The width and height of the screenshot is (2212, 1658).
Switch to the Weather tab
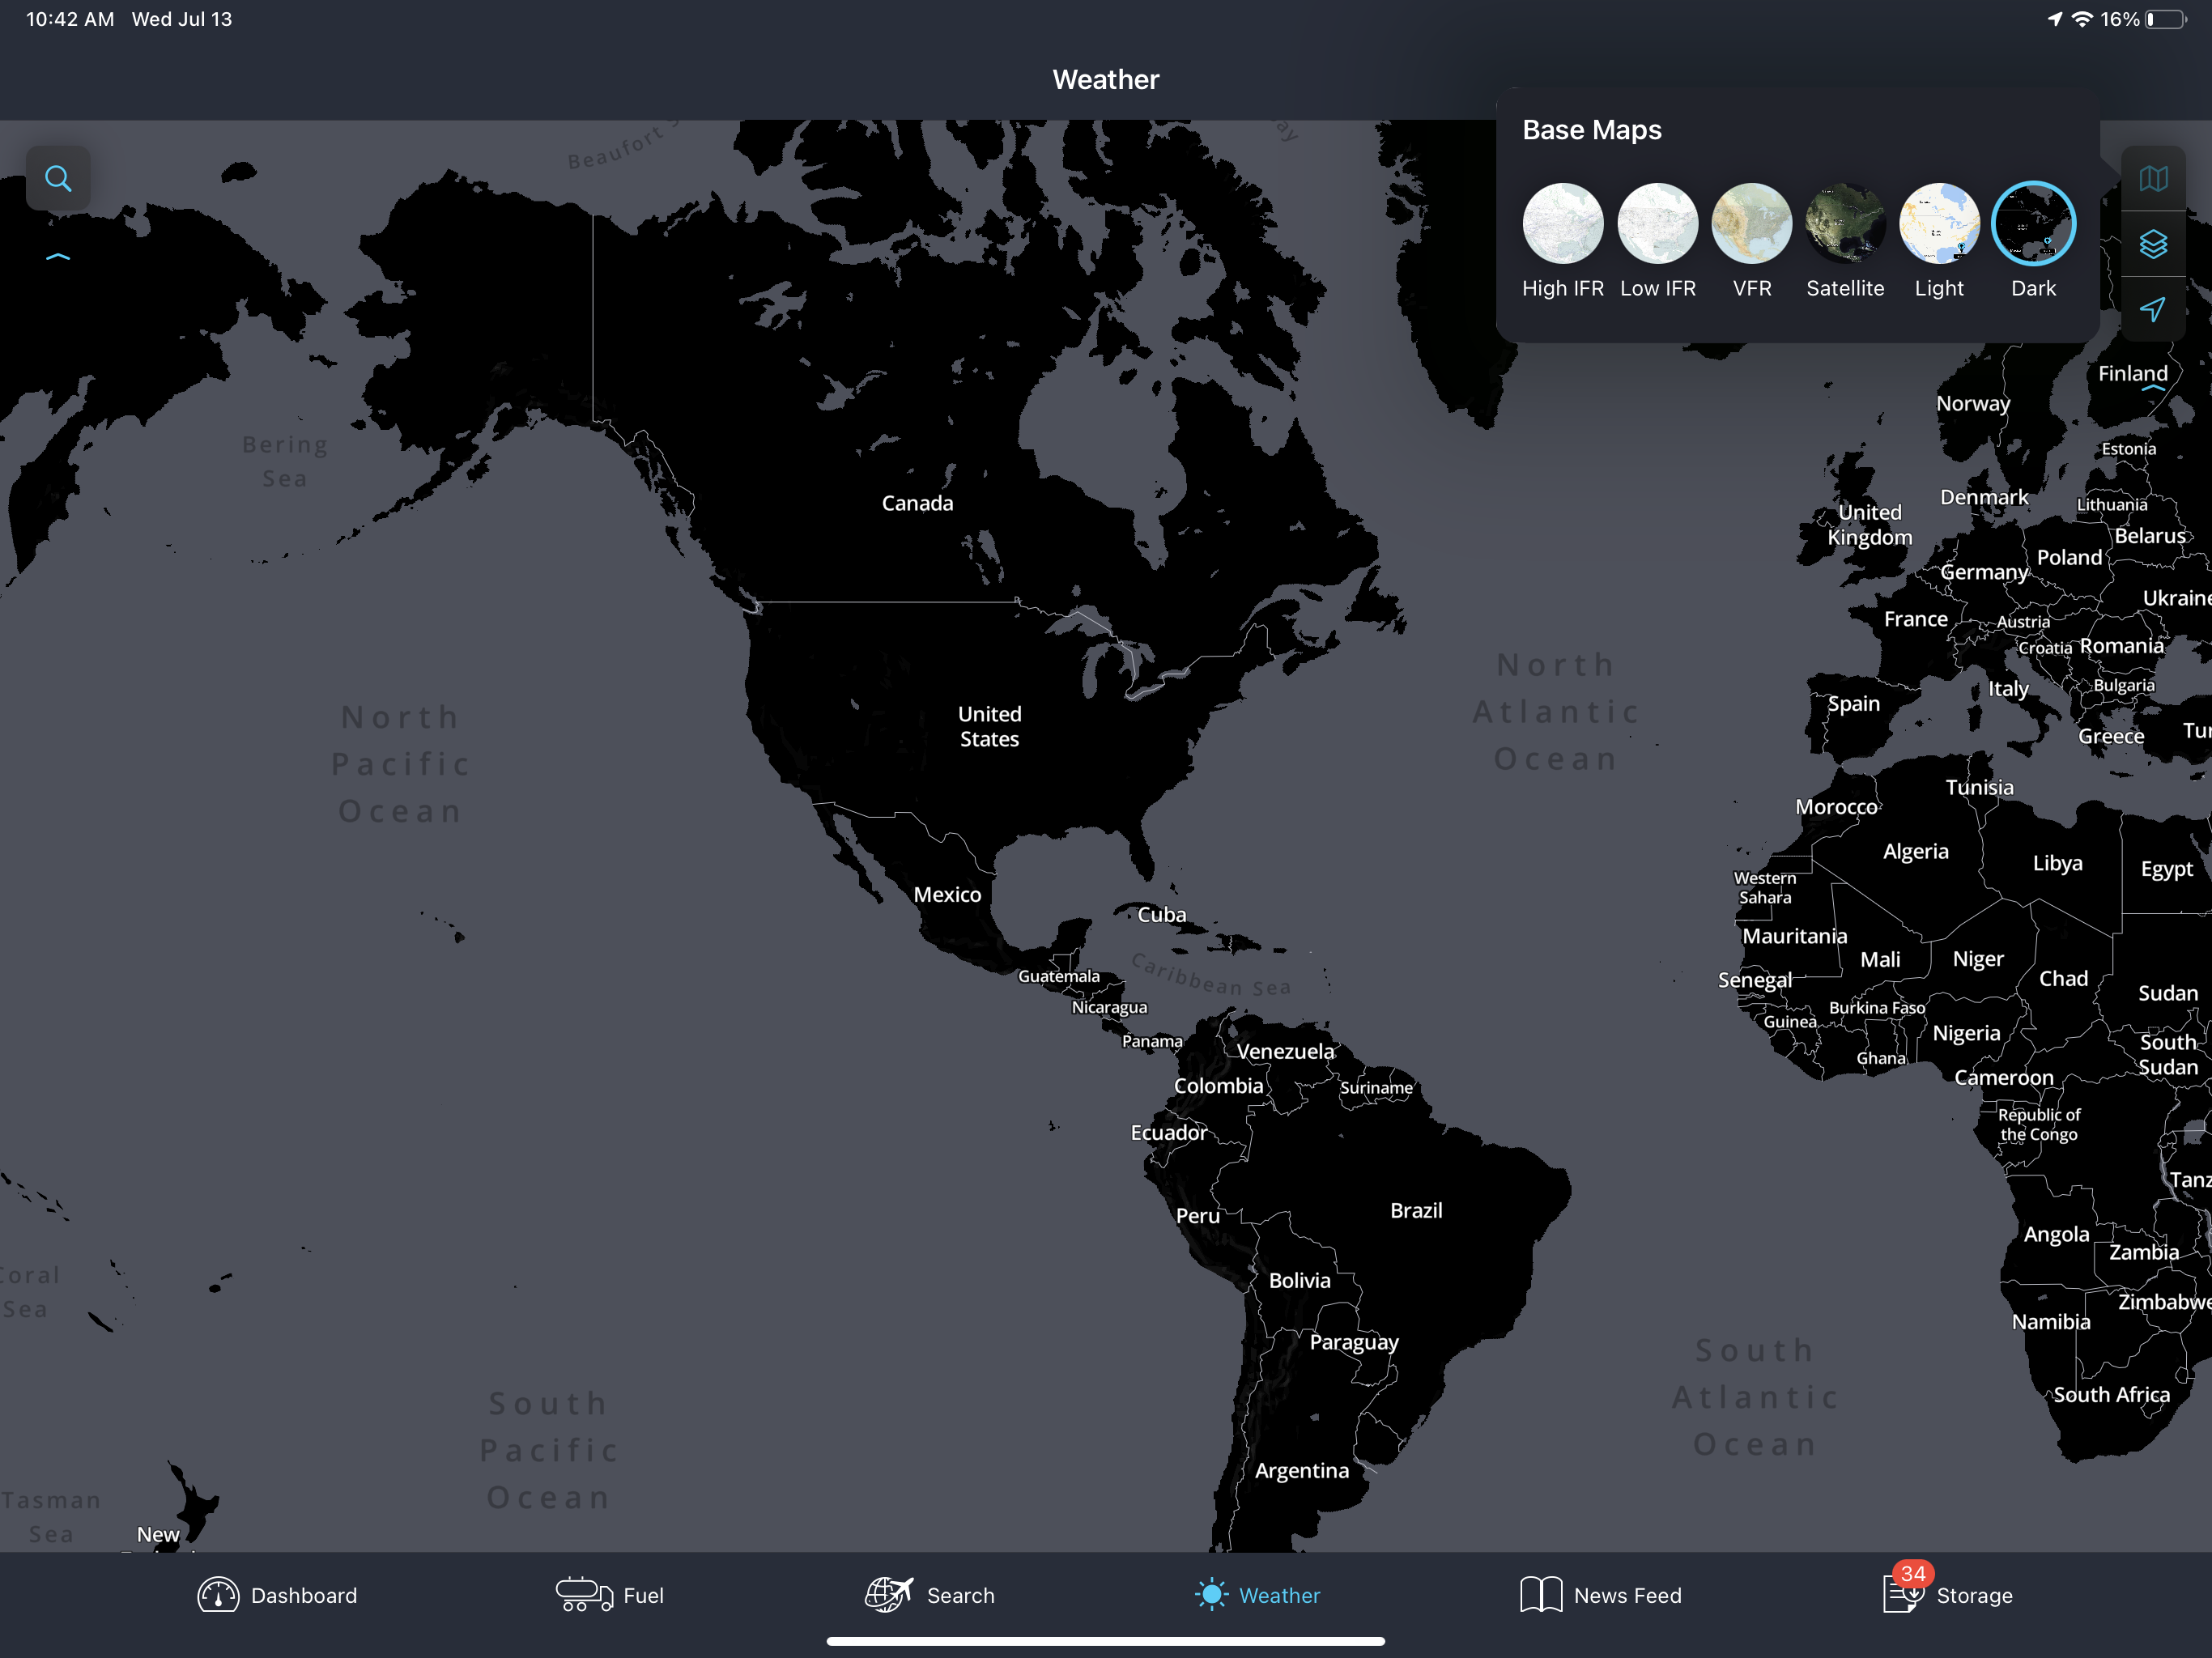click(x=1258, y=1595)
